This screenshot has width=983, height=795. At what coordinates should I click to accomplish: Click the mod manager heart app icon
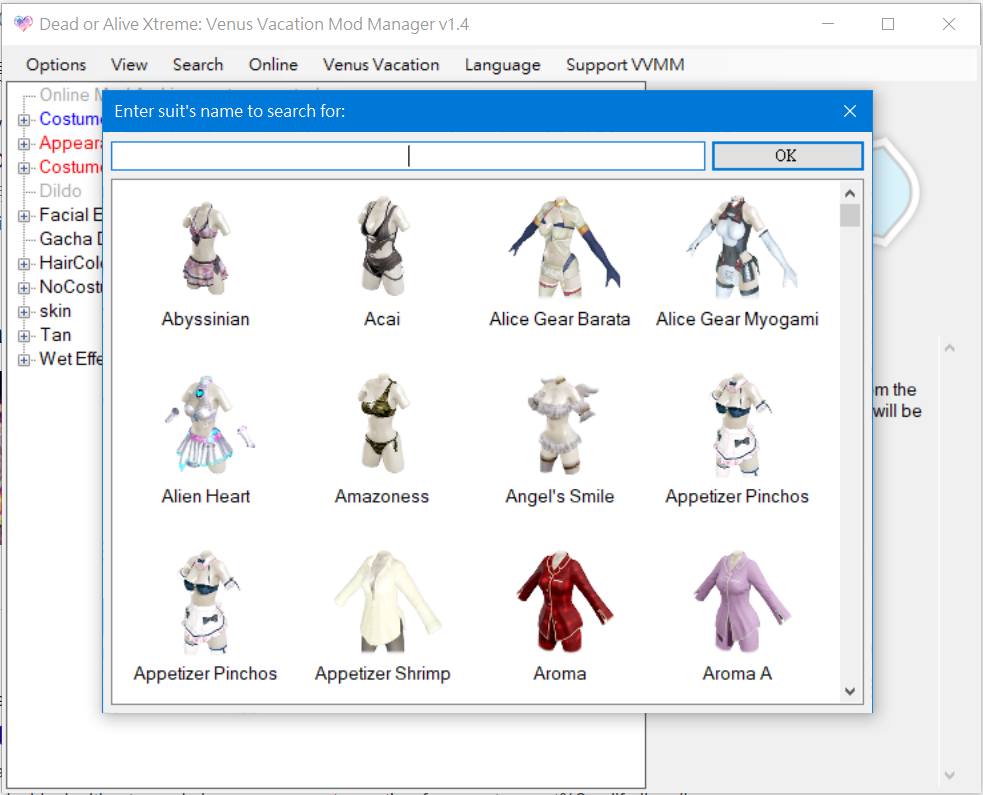point(23,24)
